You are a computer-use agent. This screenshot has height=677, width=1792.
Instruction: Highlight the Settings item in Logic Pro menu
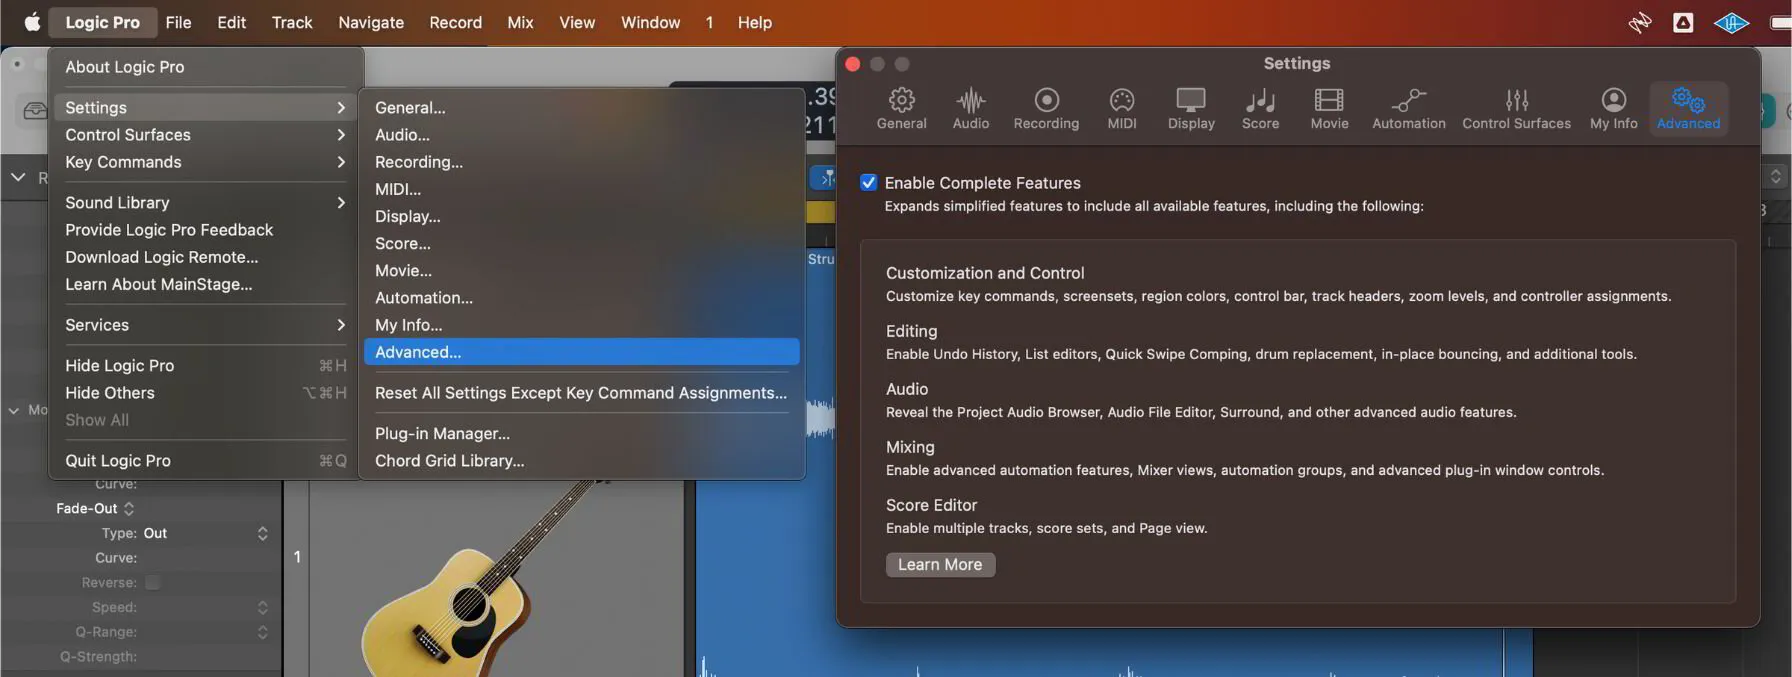tap(204, 107)
